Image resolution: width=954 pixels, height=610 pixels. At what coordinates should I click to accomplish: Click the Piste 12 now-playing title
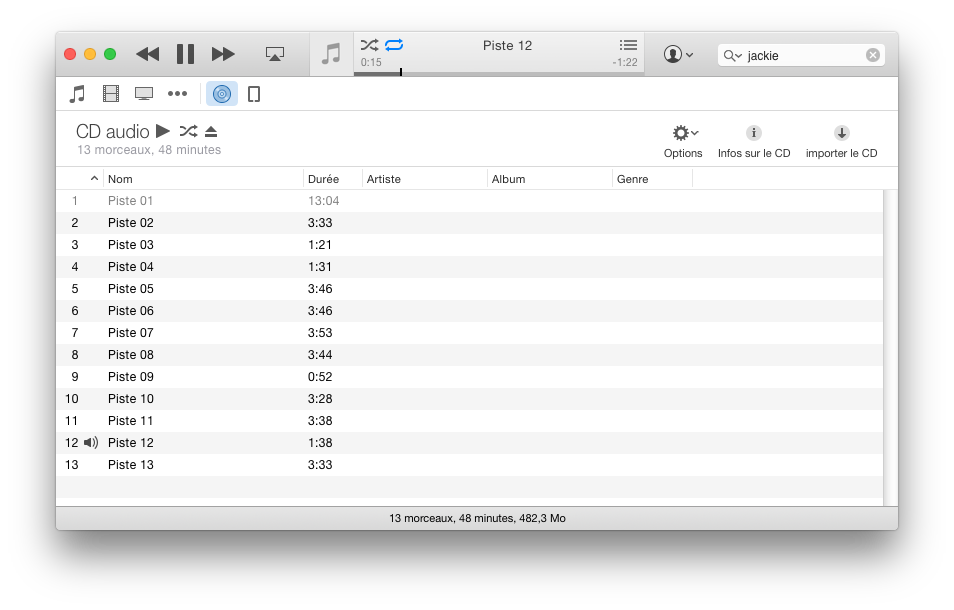tap(507, 46)
